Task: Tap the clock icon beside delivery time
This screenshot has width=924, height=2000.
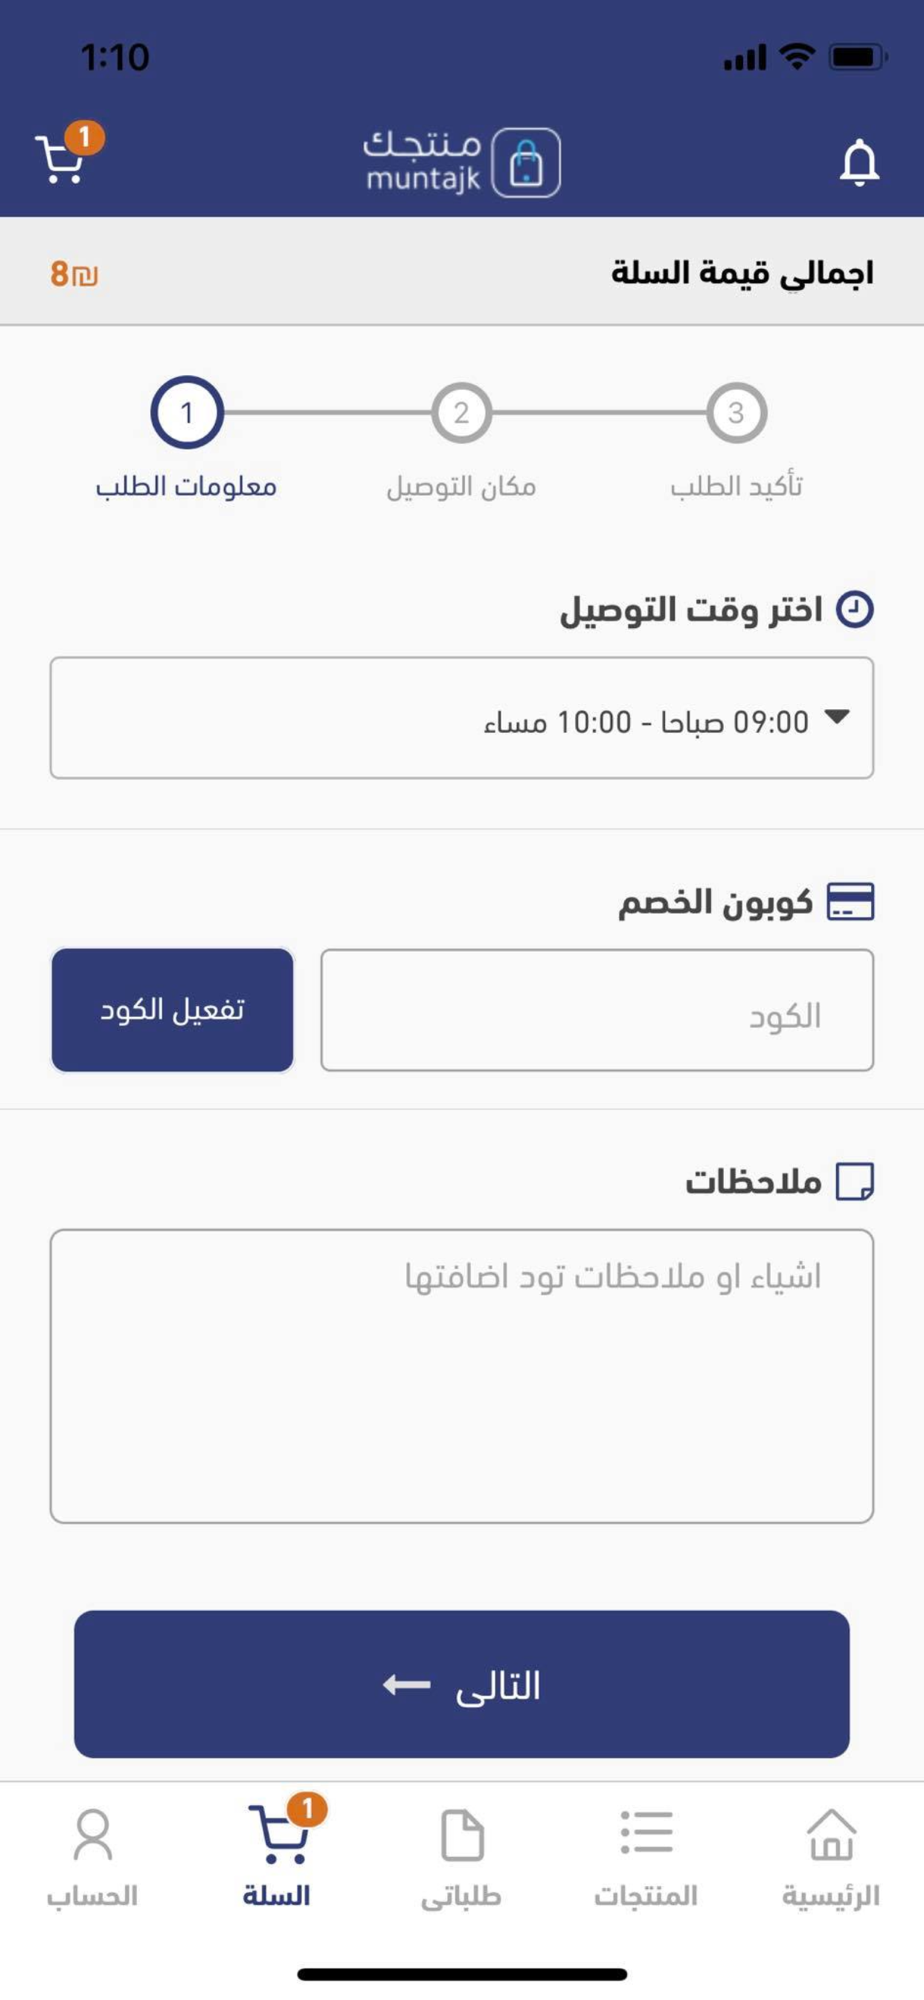Action: [x=854, y=609]
